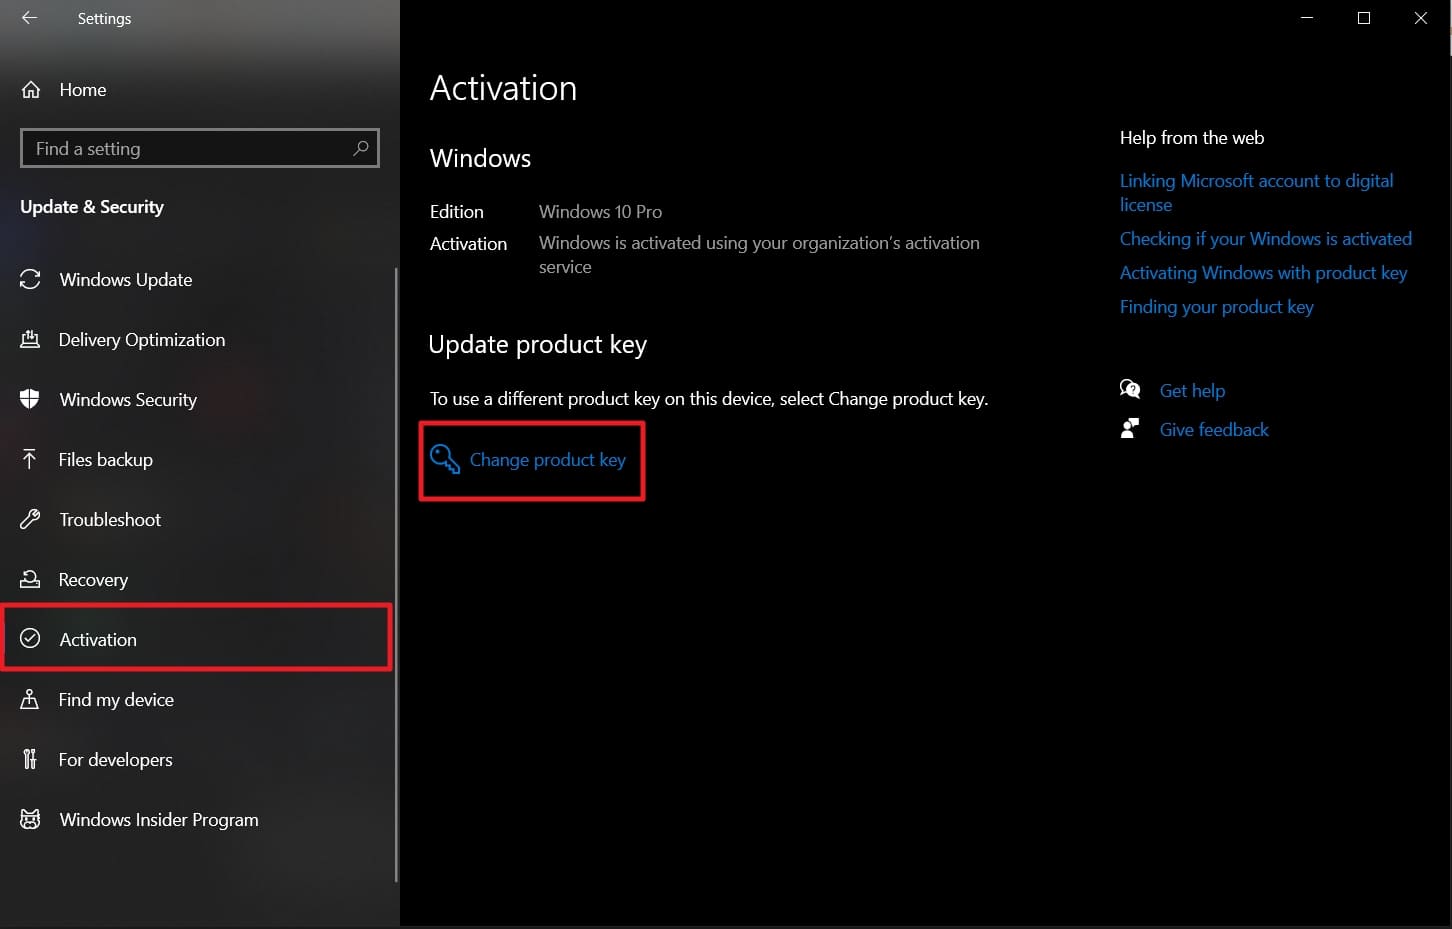Click the search magnifier icon in Find a setting
This screenshot has width=1452, height=929.
(361, 148)
